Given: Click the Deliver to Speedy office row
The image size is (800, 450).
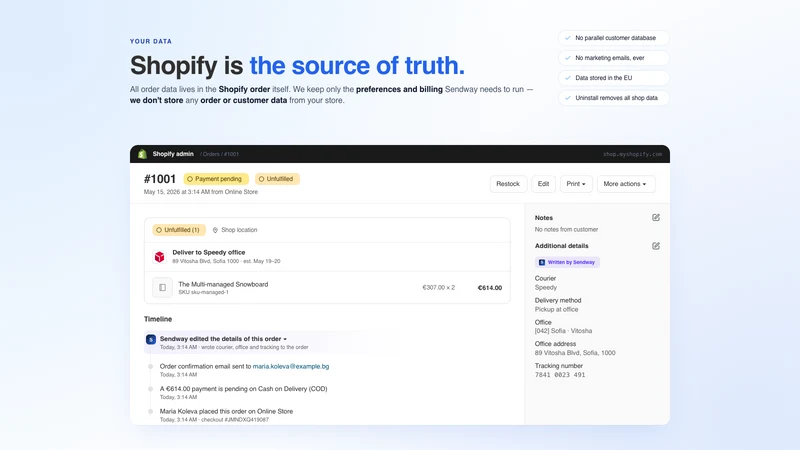Looking at the screenshot, I should point(327,257).
